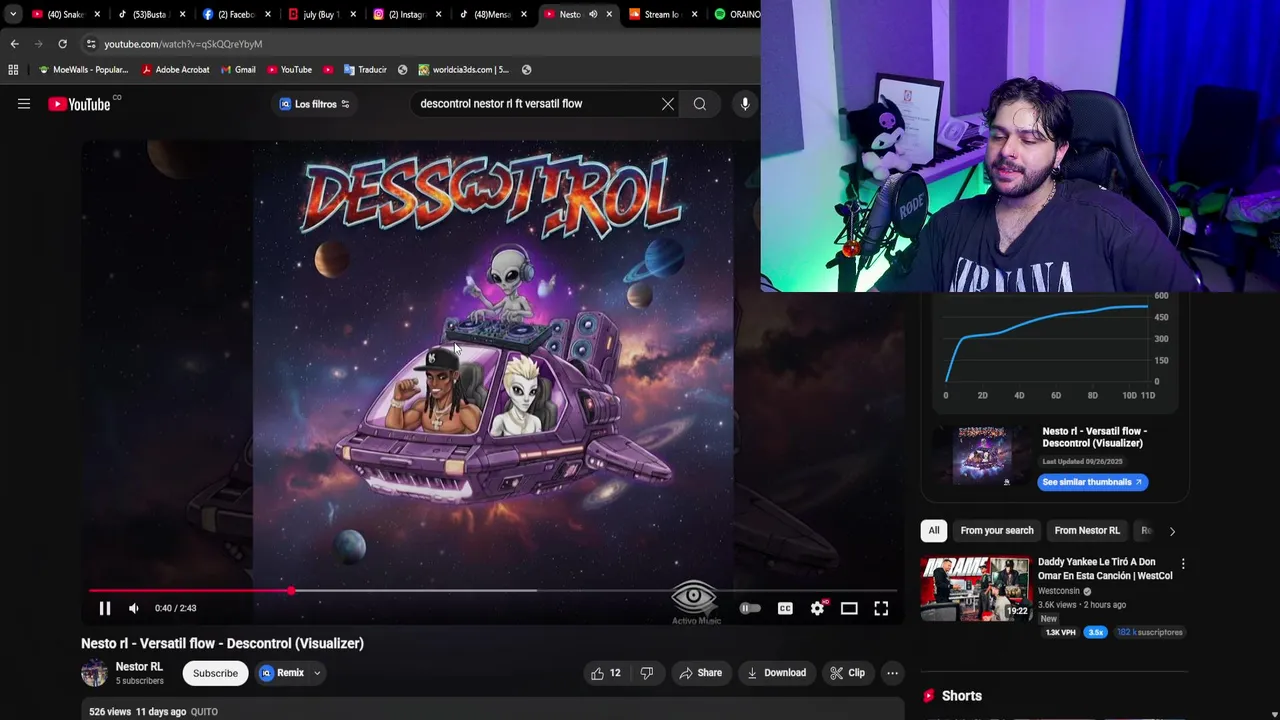
Task: Open the YouTube hamburger guide menu
Action: [24, 104]
